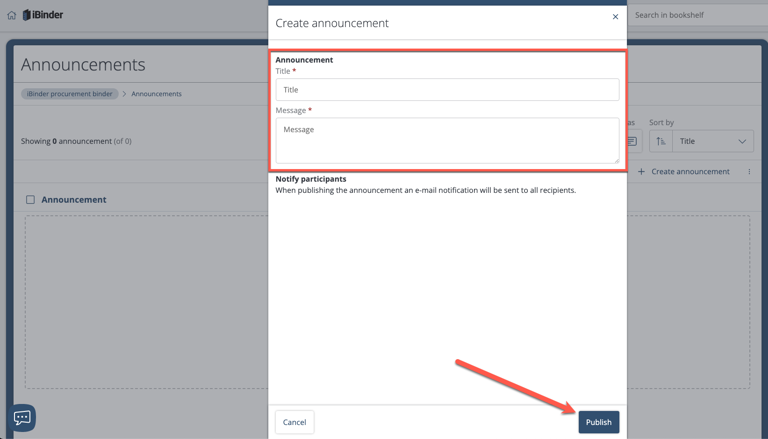Toggle the sort direction icon

661,141
